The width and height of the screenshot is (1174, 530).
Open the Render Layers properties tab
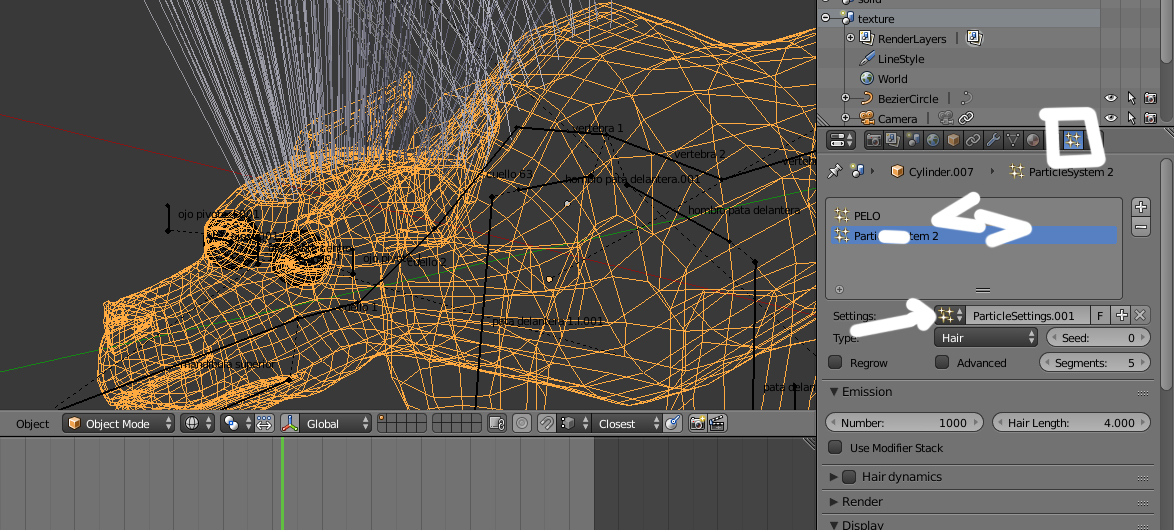click(893, 139)
